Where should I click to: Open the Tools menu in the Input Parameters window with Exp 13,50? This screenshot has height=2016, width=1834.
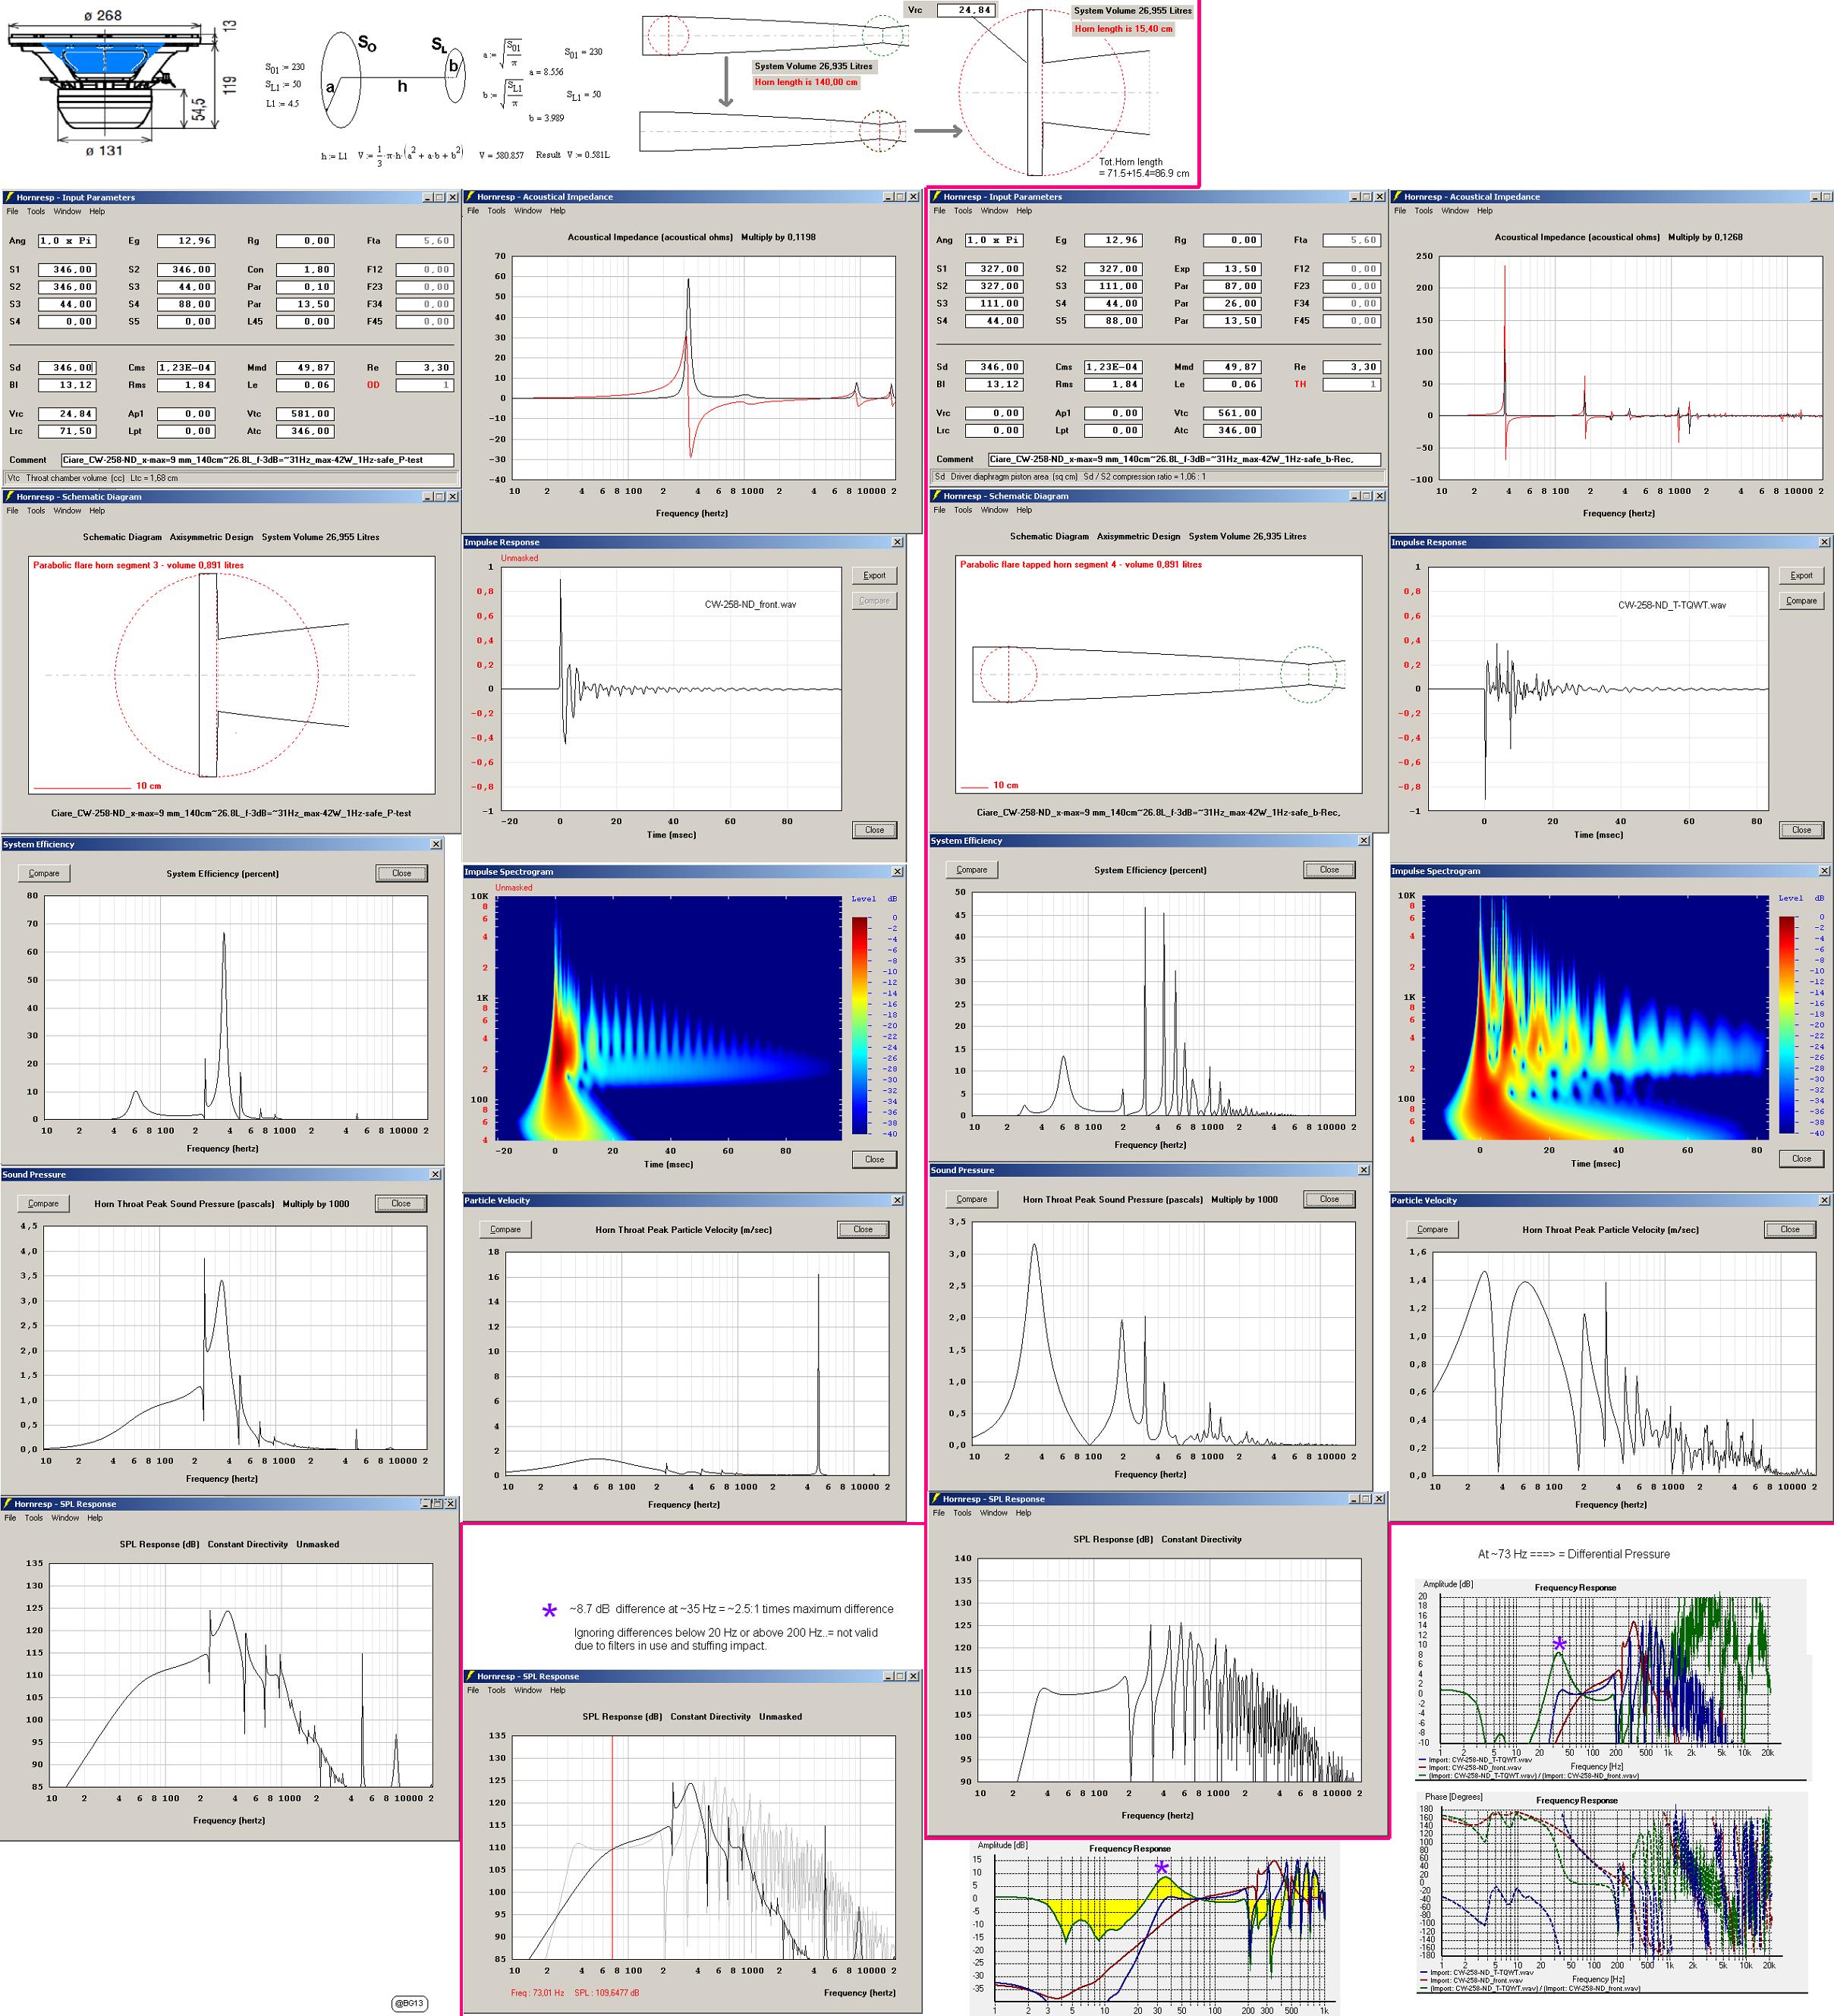962,210
